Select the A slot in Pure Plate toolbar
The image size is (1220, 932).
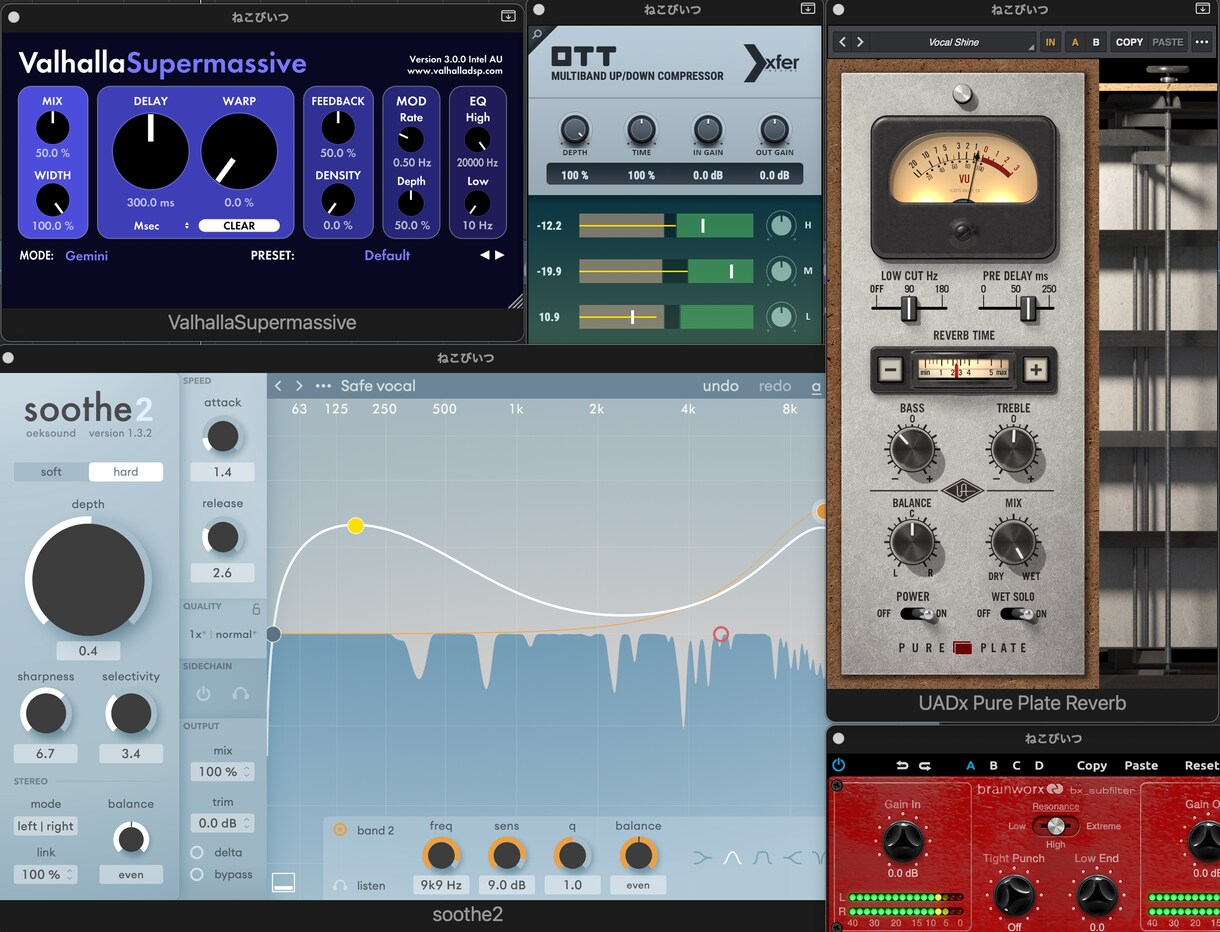click(x=1075, y=42)
